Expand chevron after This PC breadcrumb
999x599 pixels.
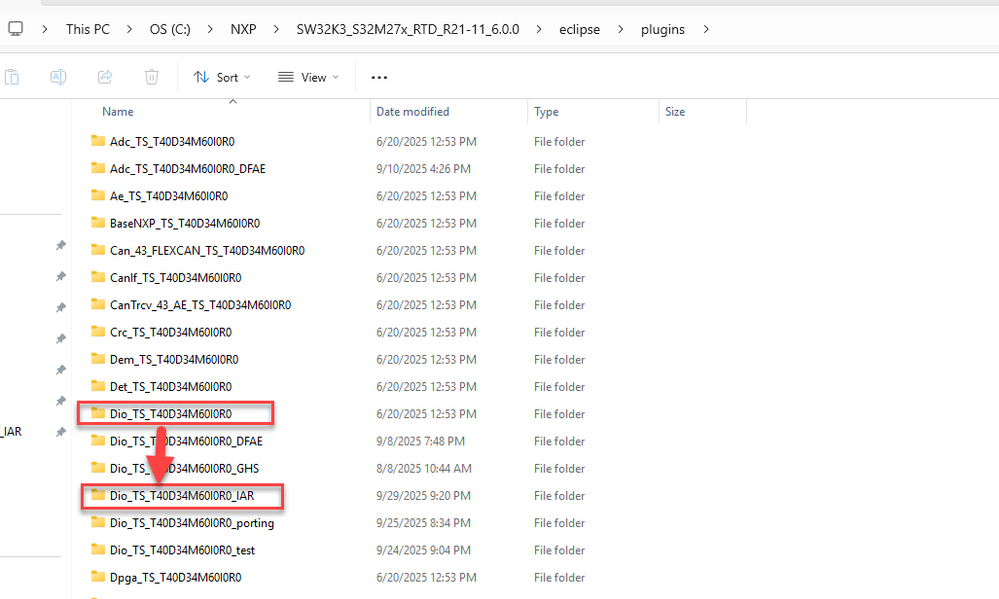129,29
